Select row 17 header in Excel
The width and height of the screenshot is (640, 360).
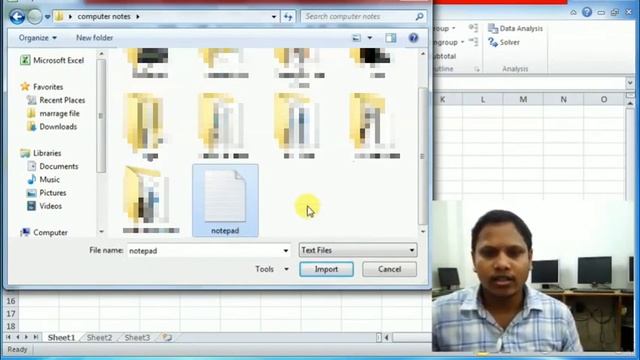(x=11, y=313)
